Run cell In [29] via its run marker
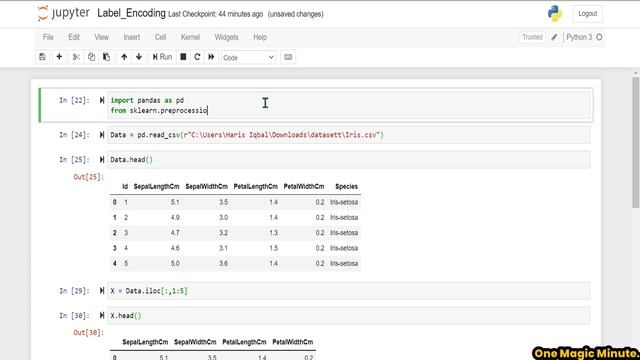640x360 pixels. click(102, 291)
